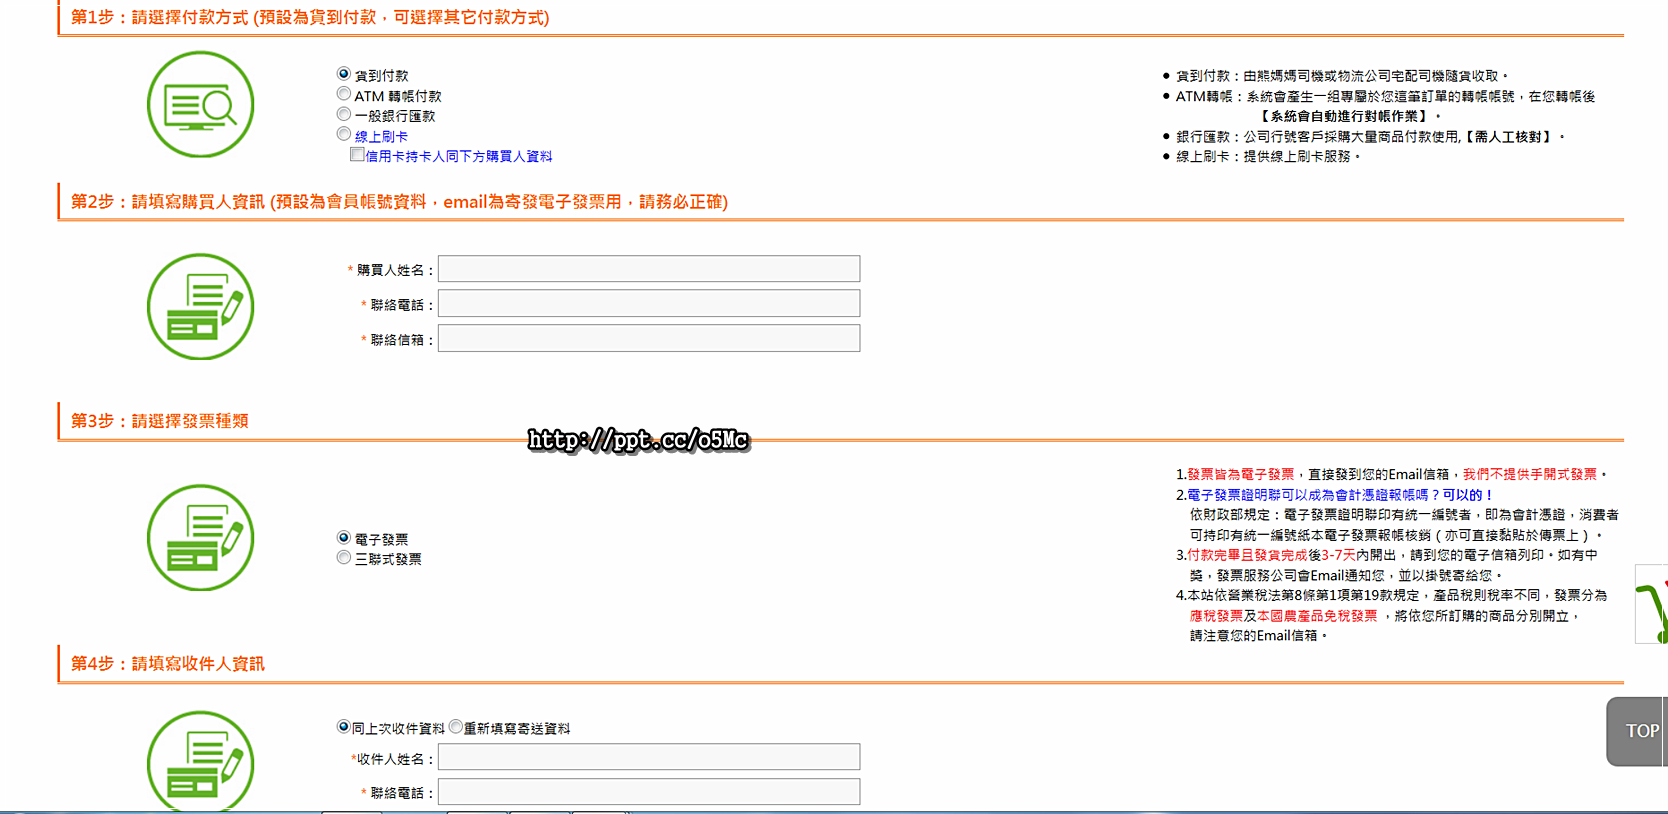1668x814 pixels.
Task: Click the step 3 invoice type icon
Action: click(200, 538)
